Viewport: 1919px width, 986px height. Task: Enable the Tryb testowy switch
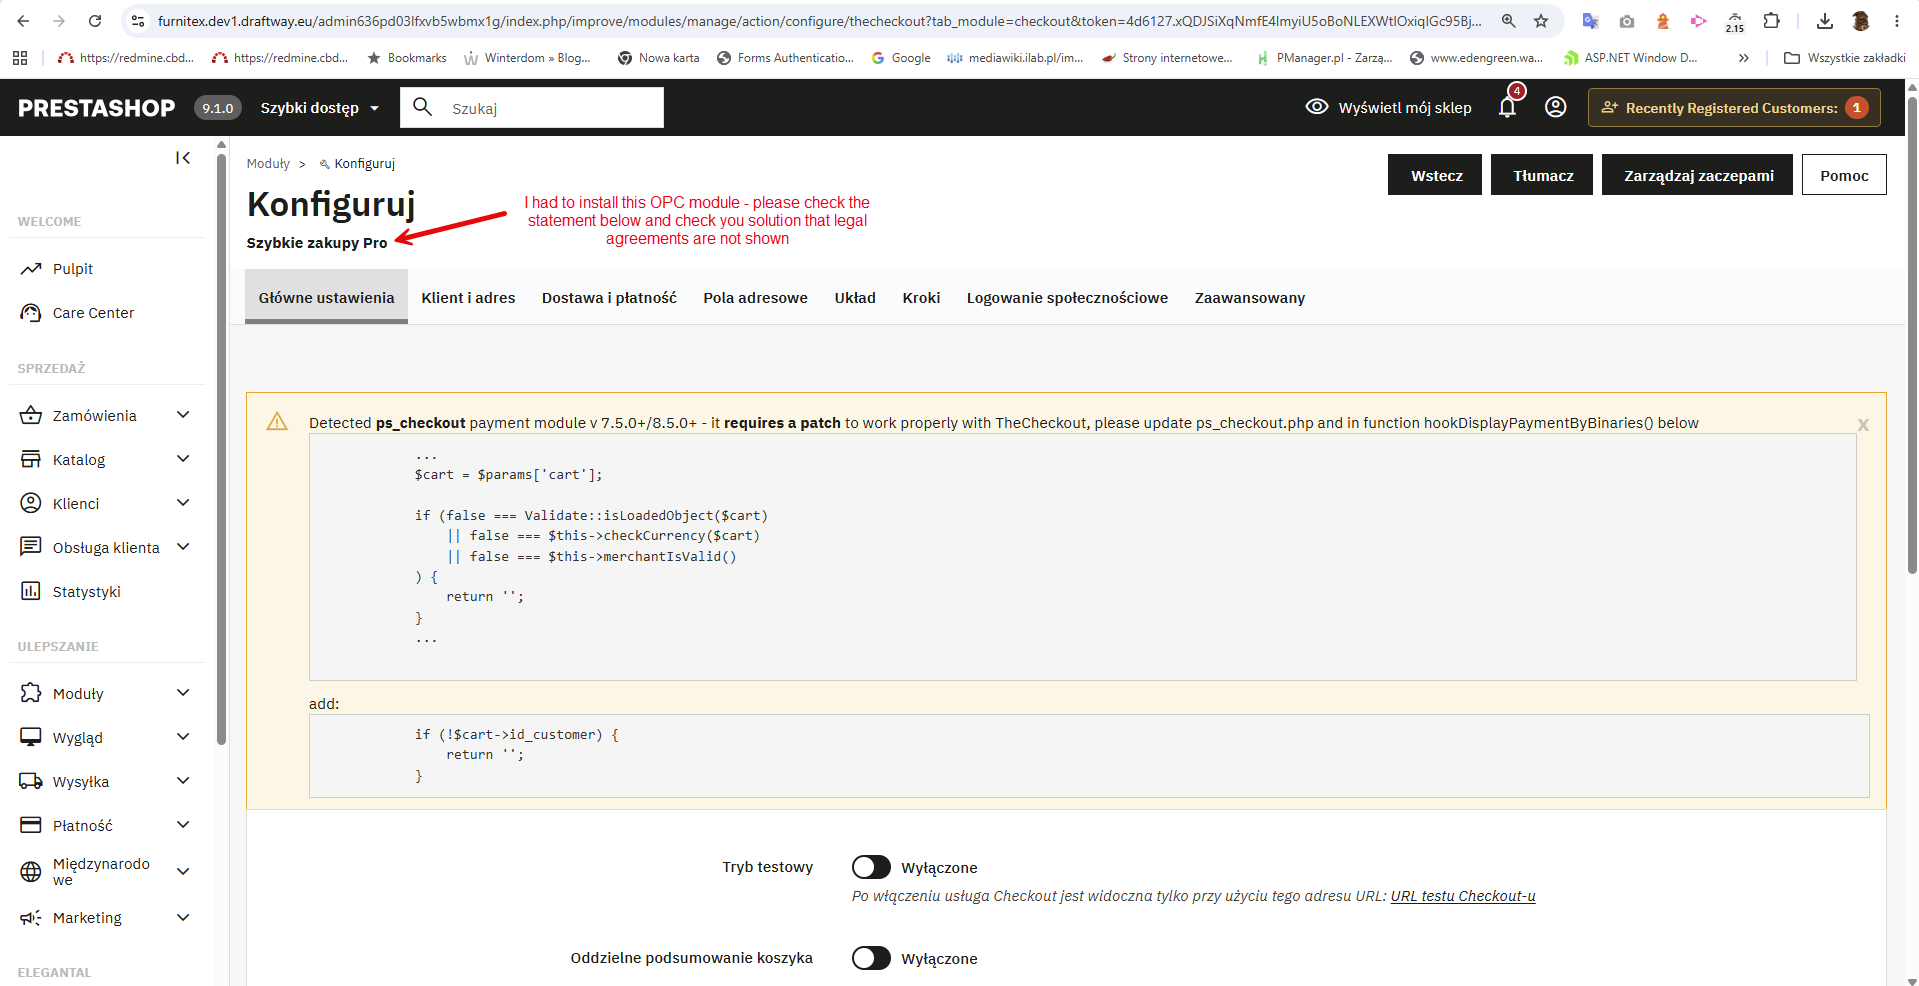(871, 867)
